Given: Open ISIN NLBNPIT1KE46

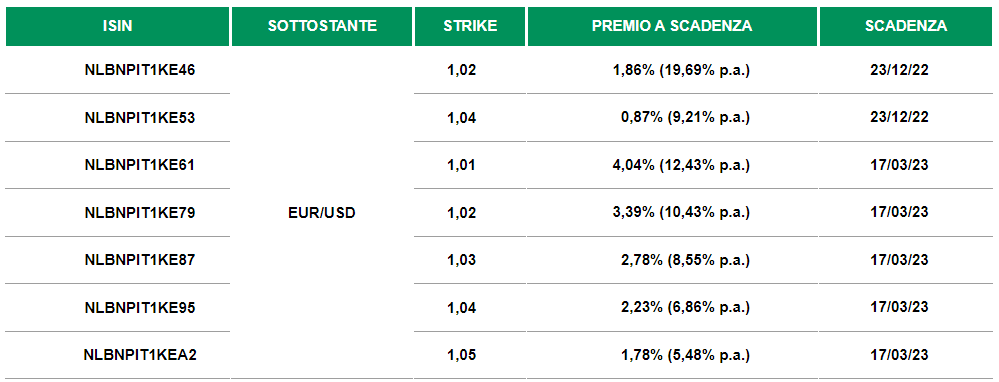Looking at the screenshot, I should [140, 70].
